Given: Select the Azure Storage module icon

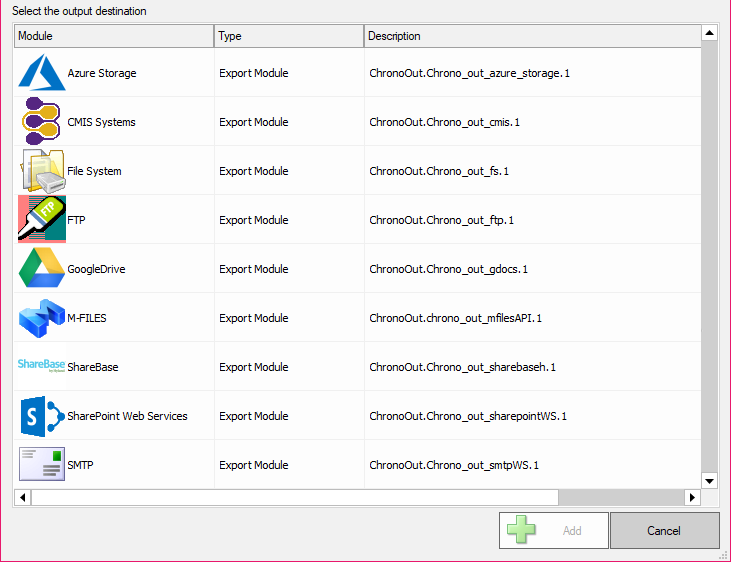Looking at the screenshot, I should (x=41, y=73).
